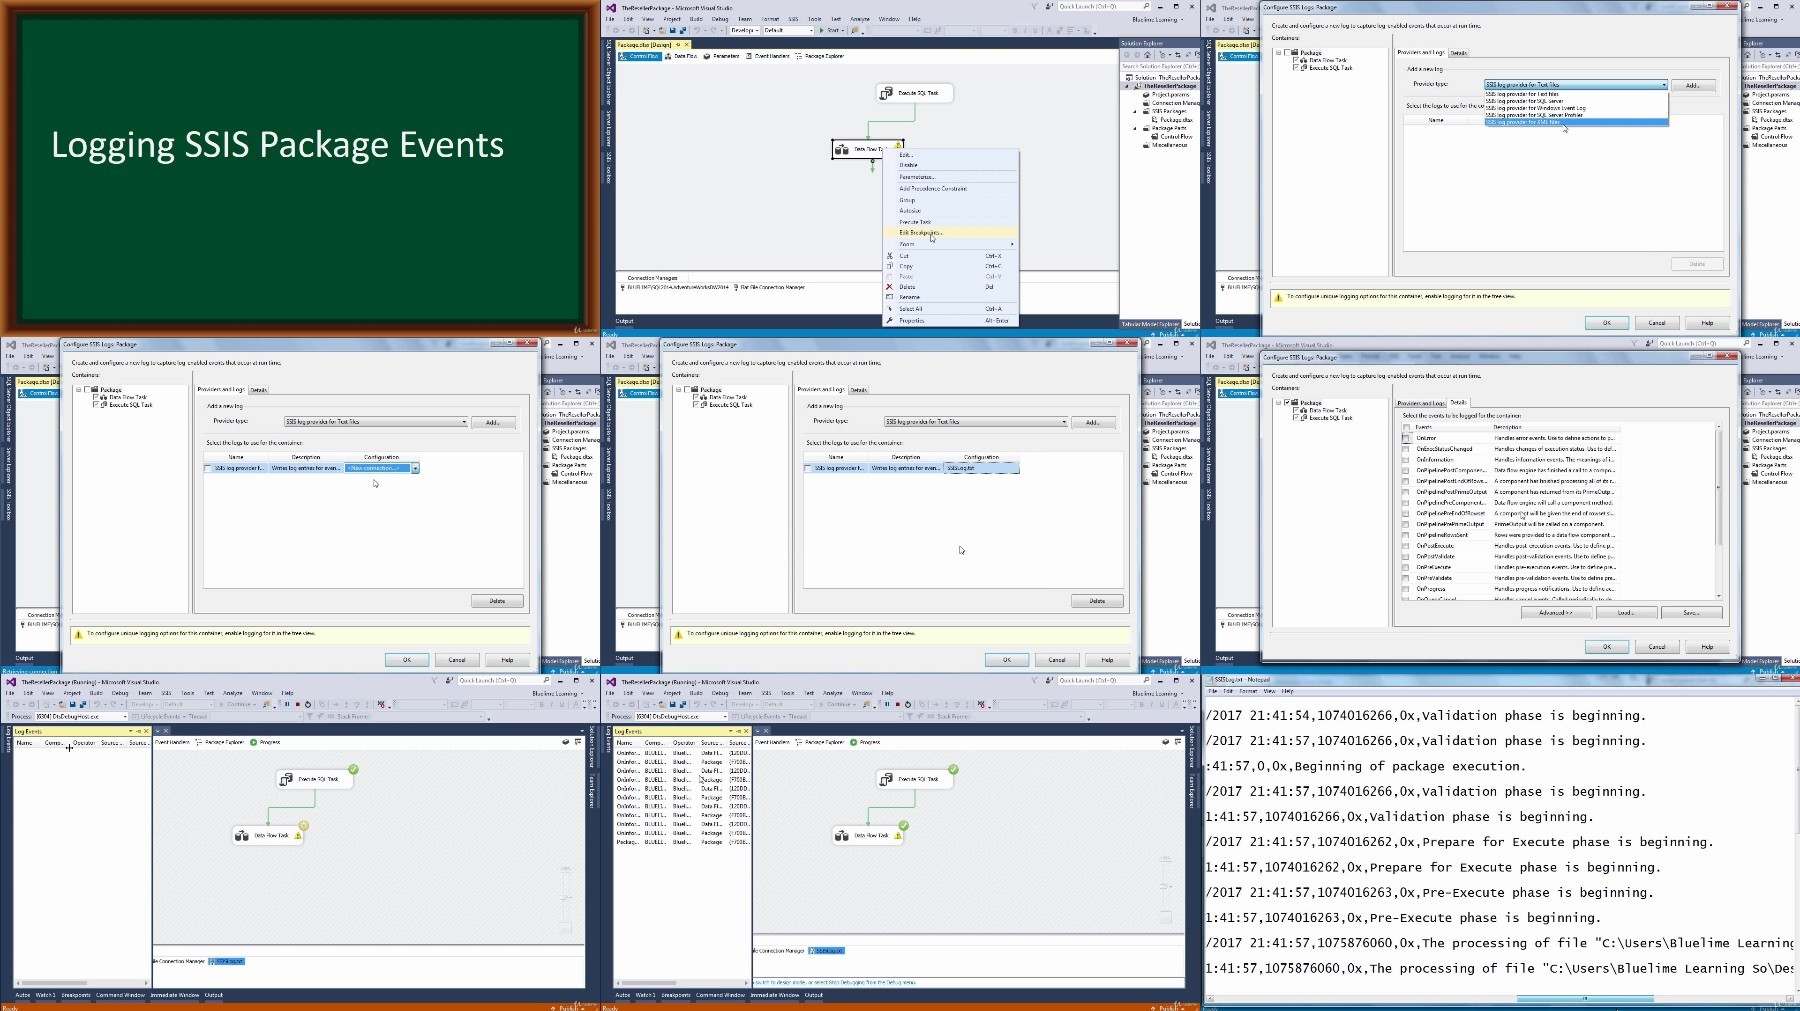Click the Stop Breakpoints toolbar icon in populated Log Events frame
The image size is (1800, 1011).
[981, 704]
